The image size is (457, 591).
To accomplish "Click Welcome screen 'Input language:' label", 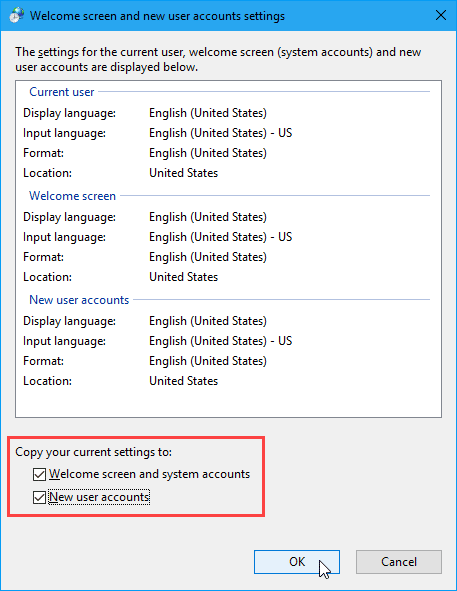I will coord(64,237).
